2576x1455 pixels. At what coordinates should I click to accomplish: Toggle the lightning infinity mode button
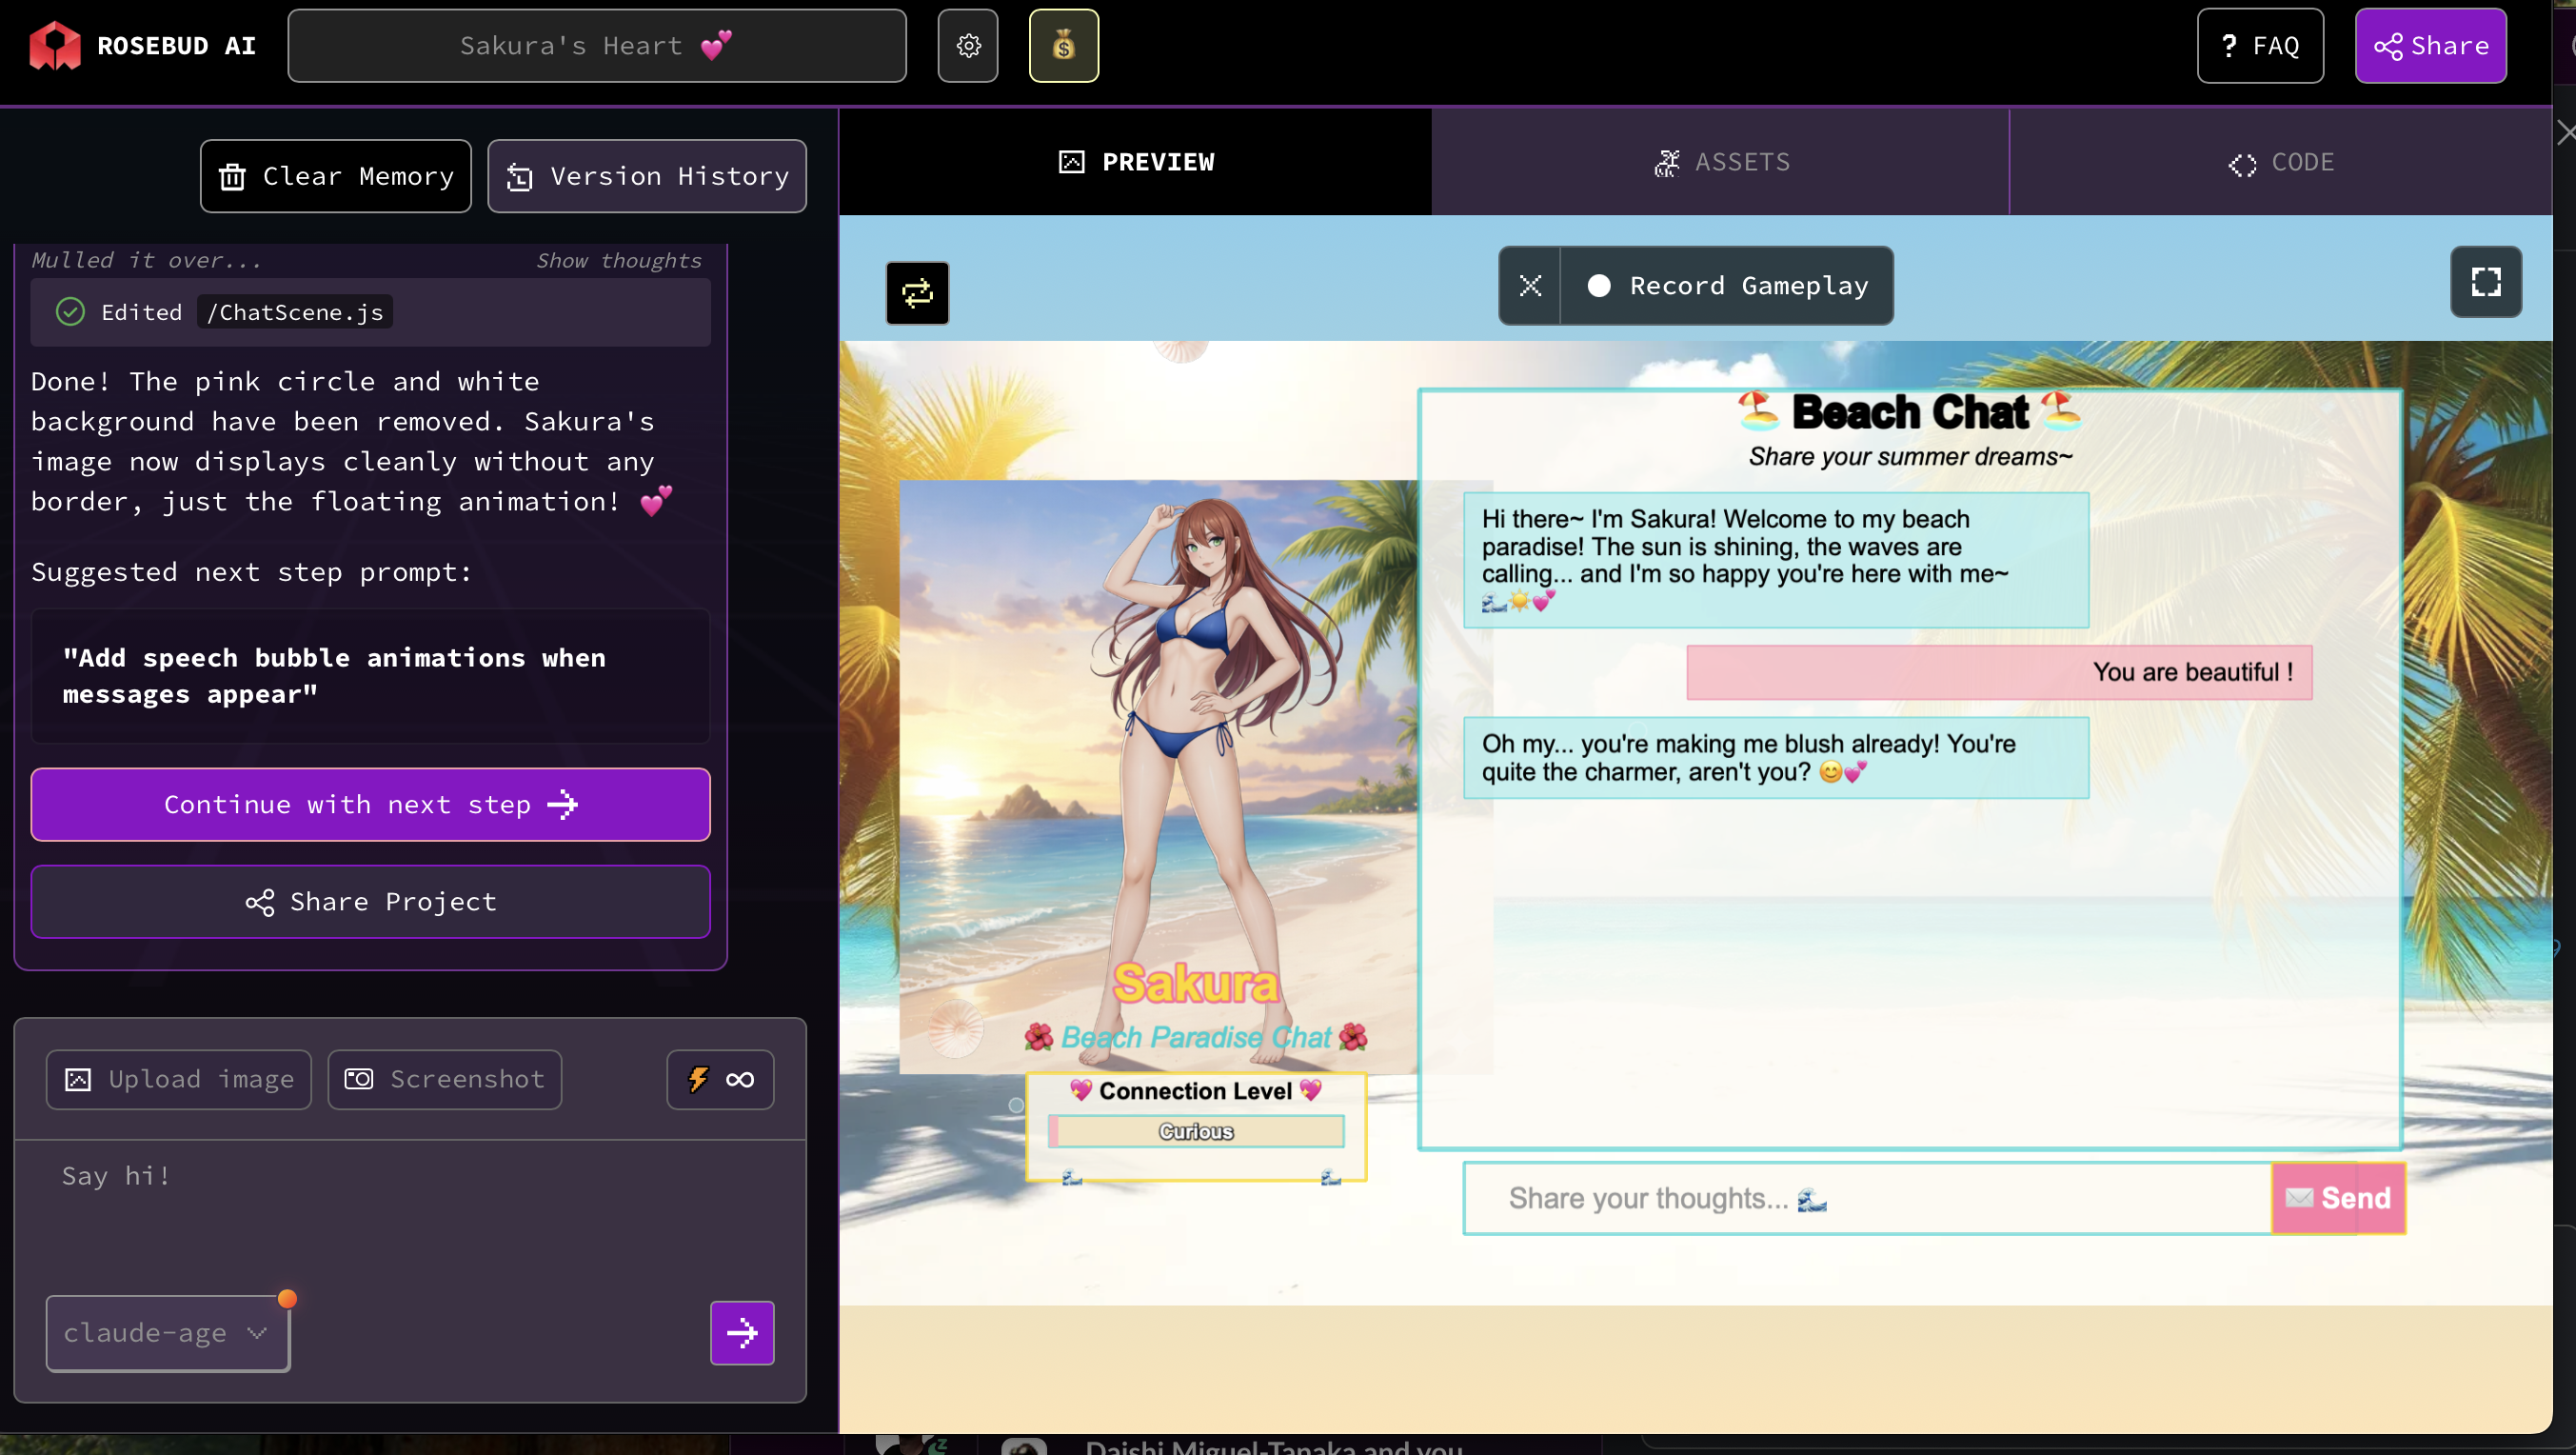tap(719, 1079)
